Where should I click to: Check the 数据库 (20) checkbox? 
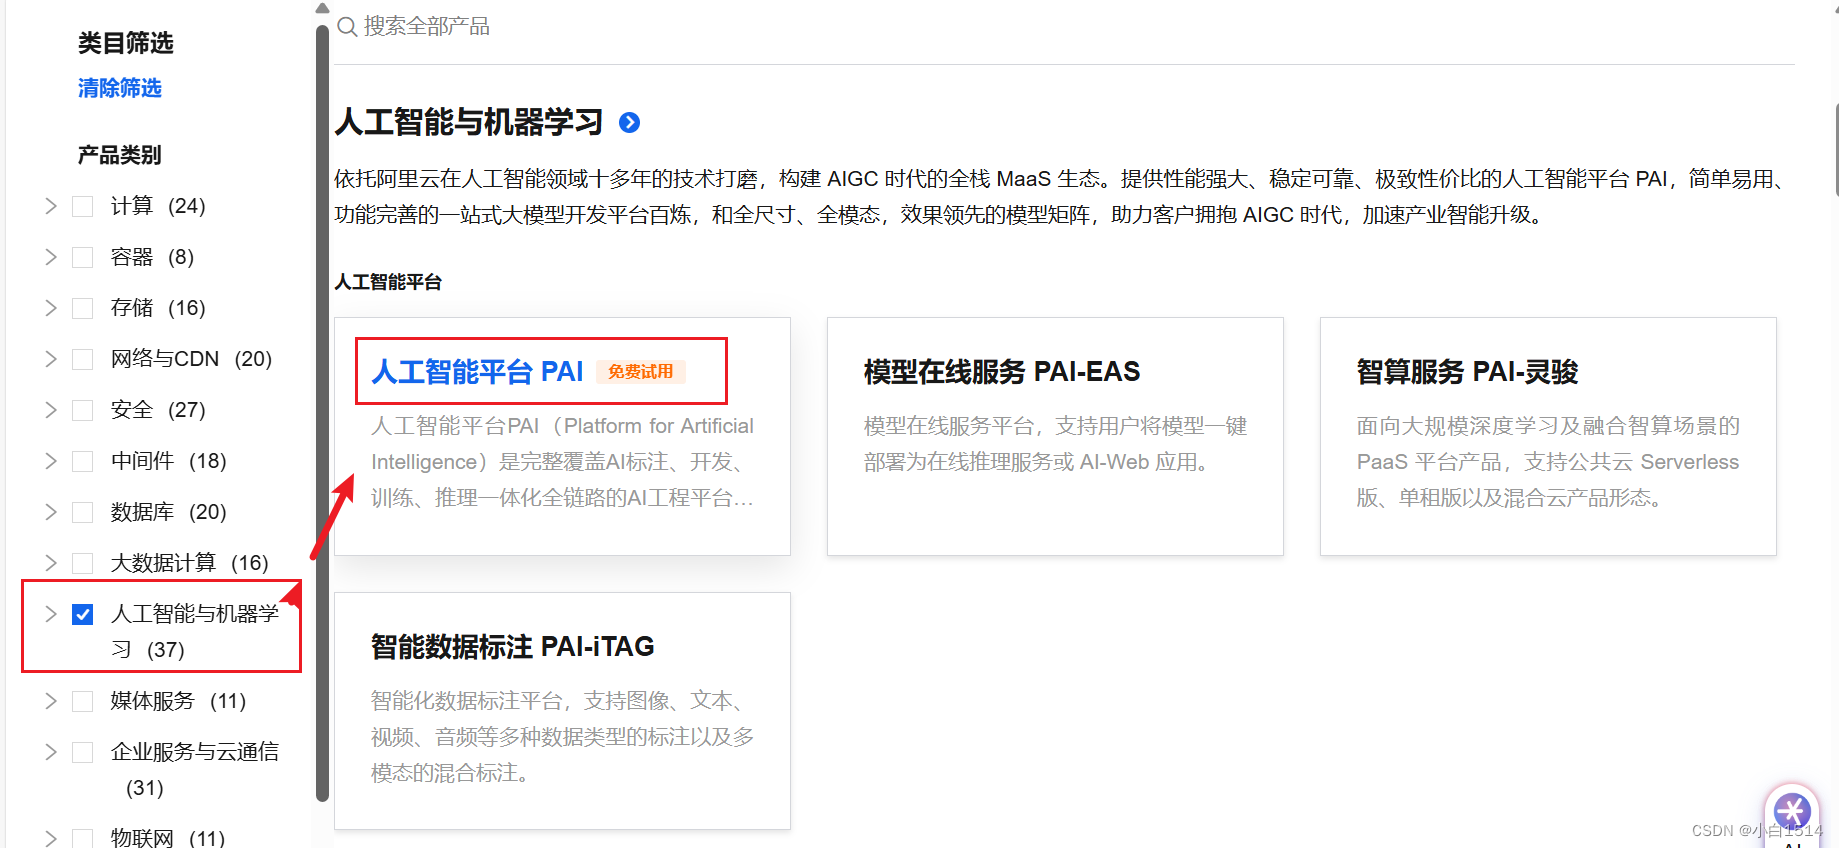83,513
